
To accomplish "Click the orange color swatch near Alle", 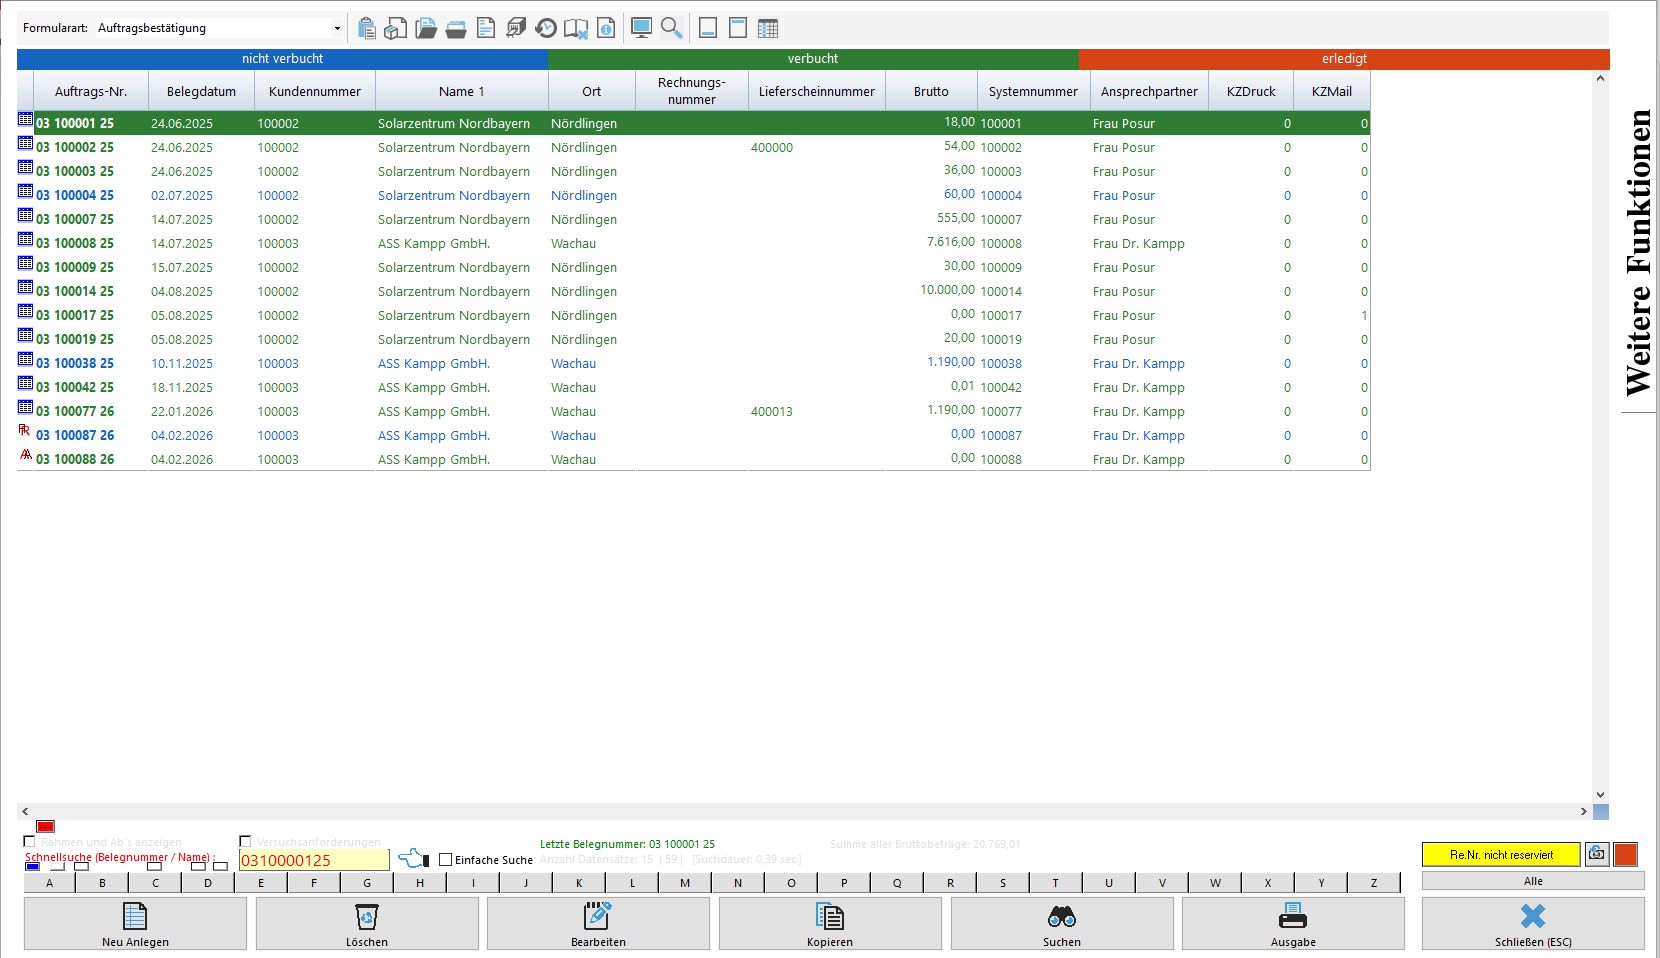I will click(1625, 854).
